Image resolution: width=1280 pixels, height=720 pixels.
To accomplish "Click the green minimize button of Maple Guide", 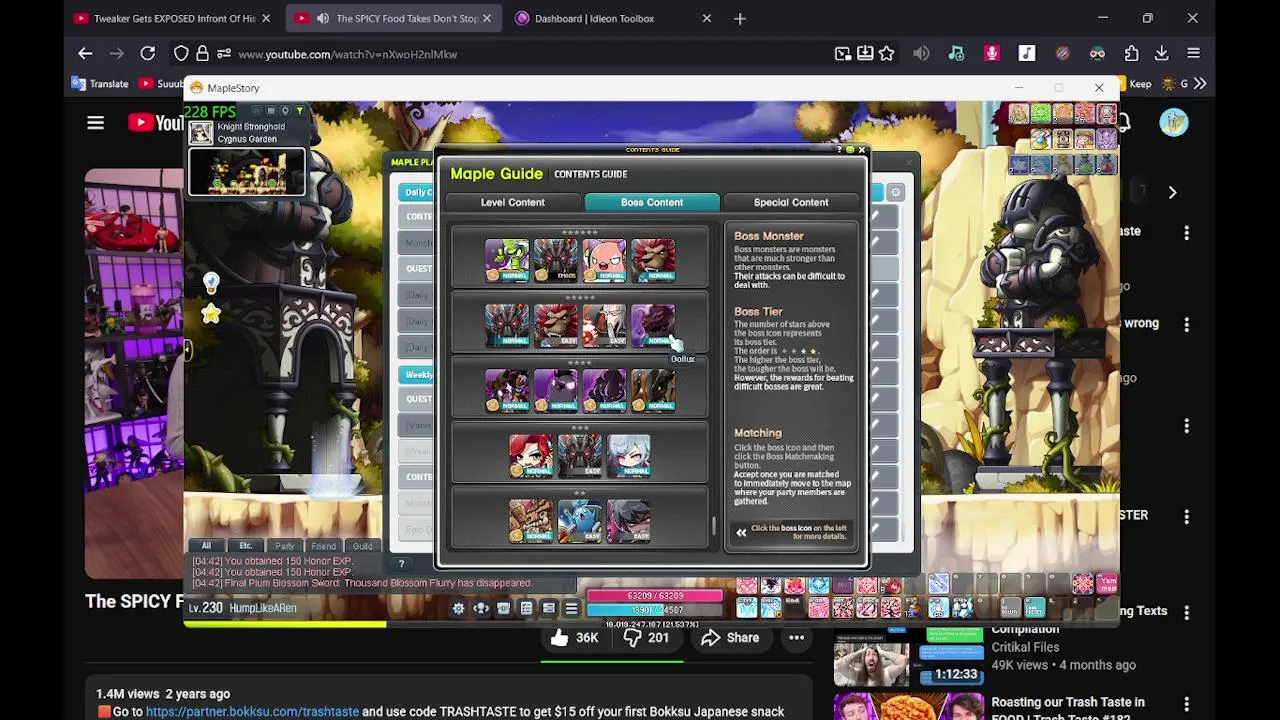I will (x=850, y=150).
